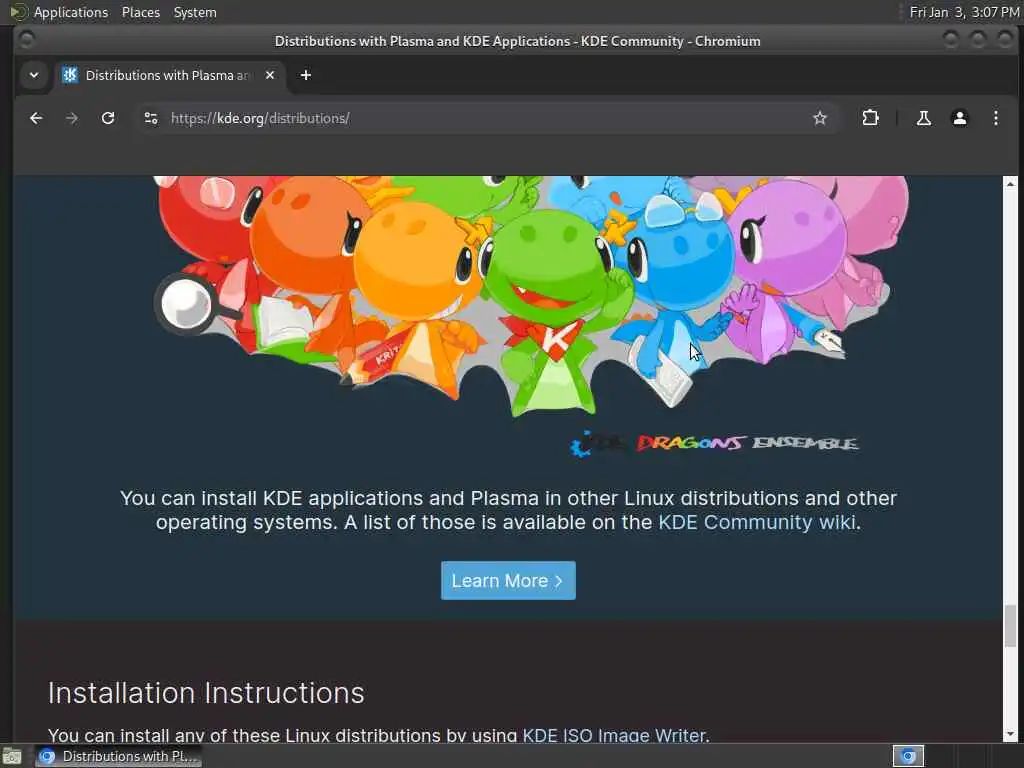Click the clock showing Fri Jan 3
The height and width of the screenshot is (768, 1024).
[965, 12]
